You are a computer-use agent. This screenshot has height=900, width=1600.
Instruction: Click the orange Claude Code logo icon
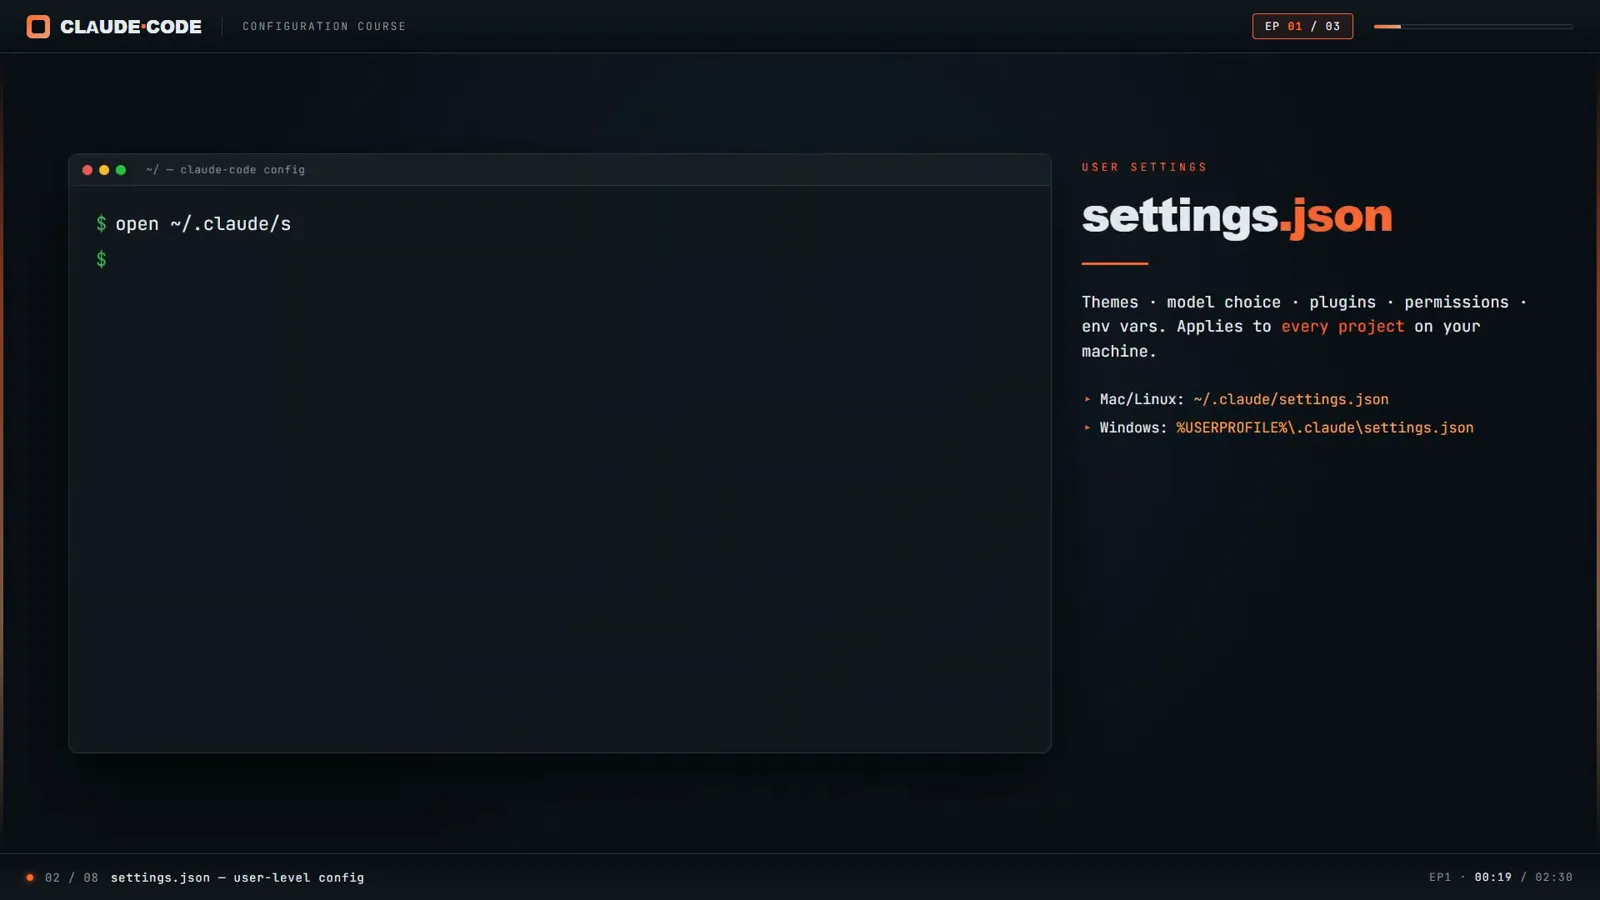coord(38,26)
